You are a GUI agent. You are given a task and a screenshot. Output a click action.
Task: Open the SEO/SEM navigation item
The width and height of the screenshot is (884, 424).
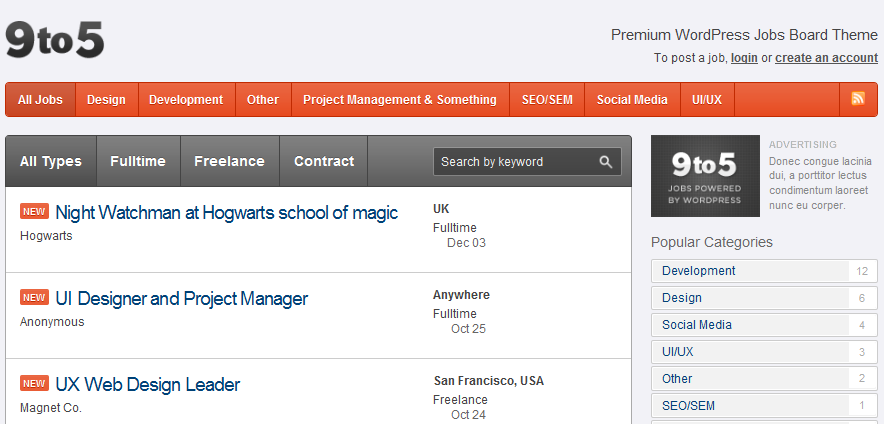[547, 100]
